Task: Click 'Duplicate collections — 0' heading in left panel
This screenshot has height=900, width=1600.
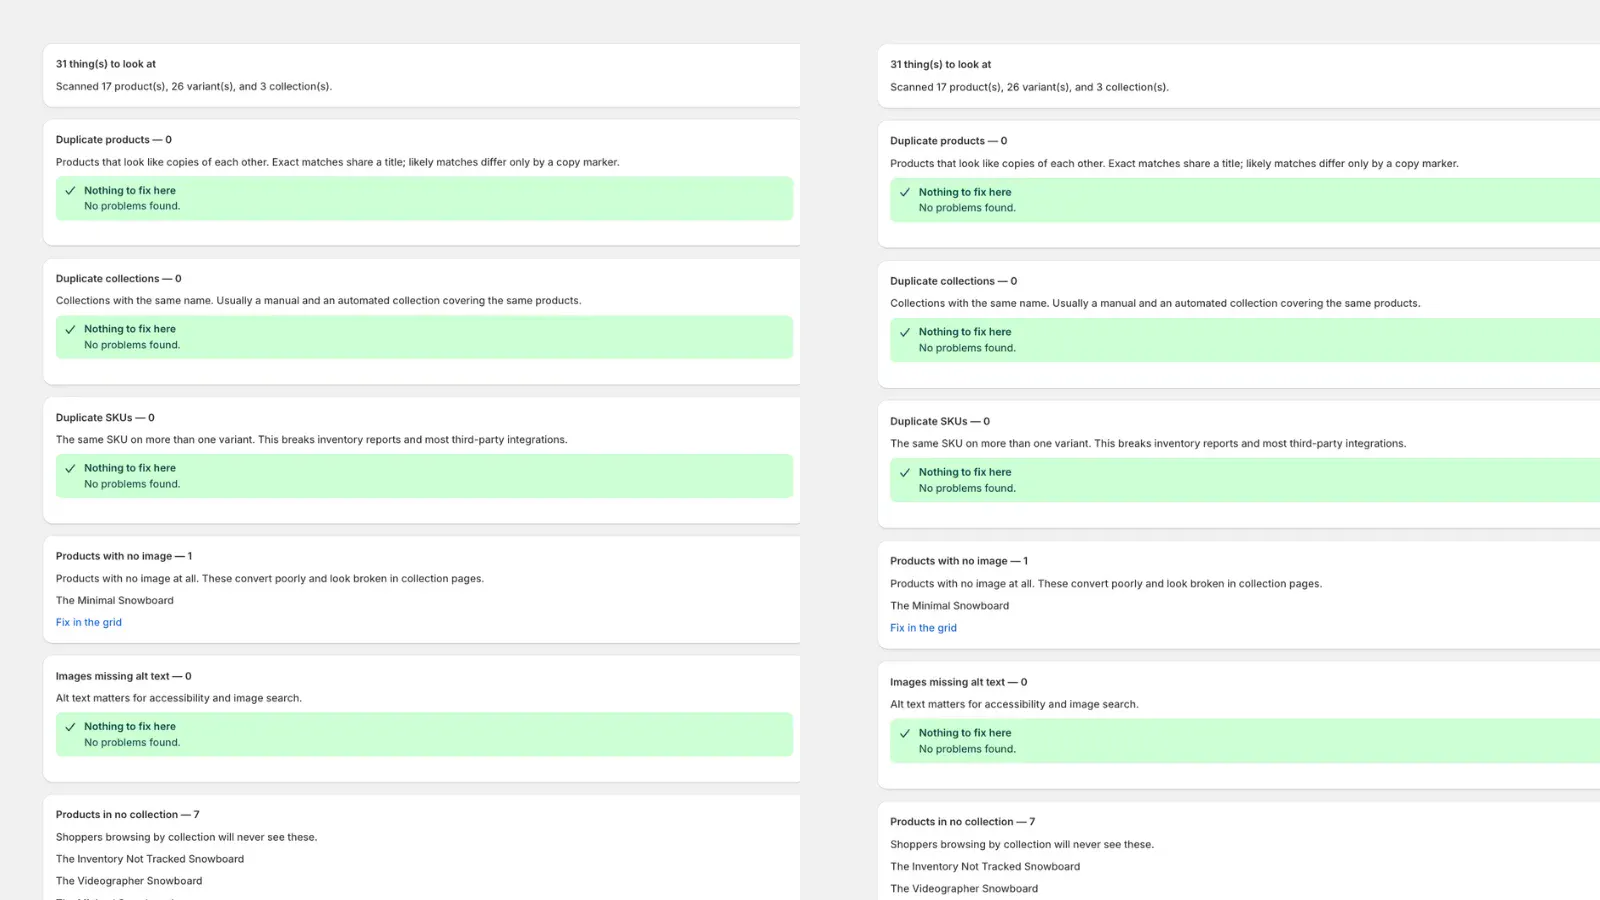Action: (119, 279)
